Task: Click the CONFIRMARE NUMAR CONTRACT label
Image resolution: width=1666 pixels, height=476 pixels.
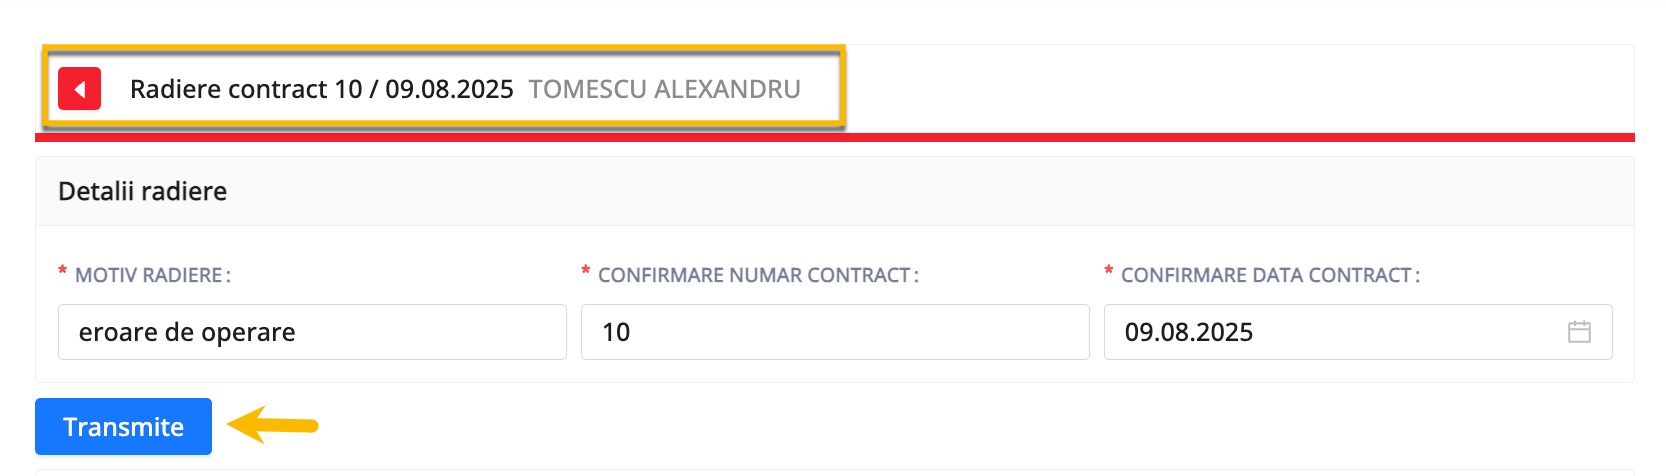Action: (758, 275)
